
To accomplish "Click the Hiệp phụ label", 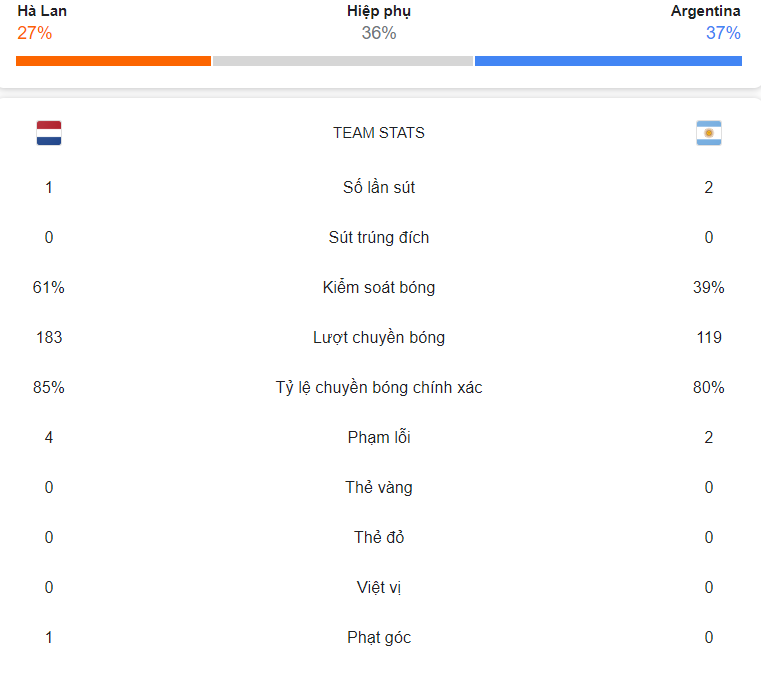I will coord(379,11).
